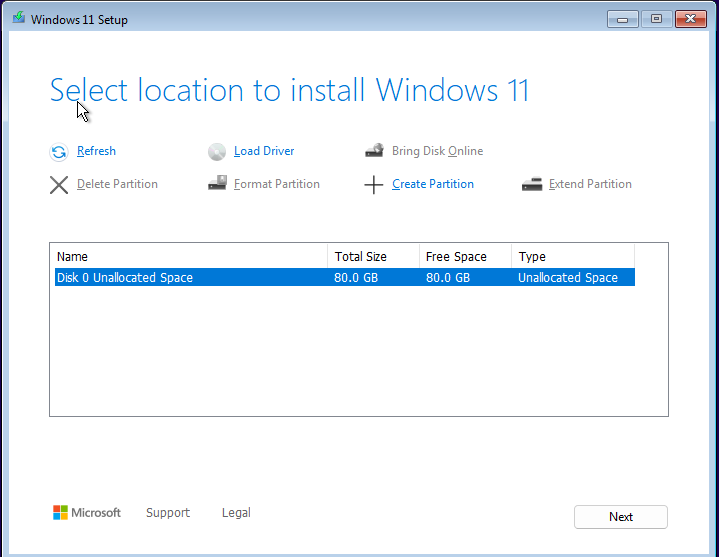
Task: Open the Support link
Action: point(168,513)
